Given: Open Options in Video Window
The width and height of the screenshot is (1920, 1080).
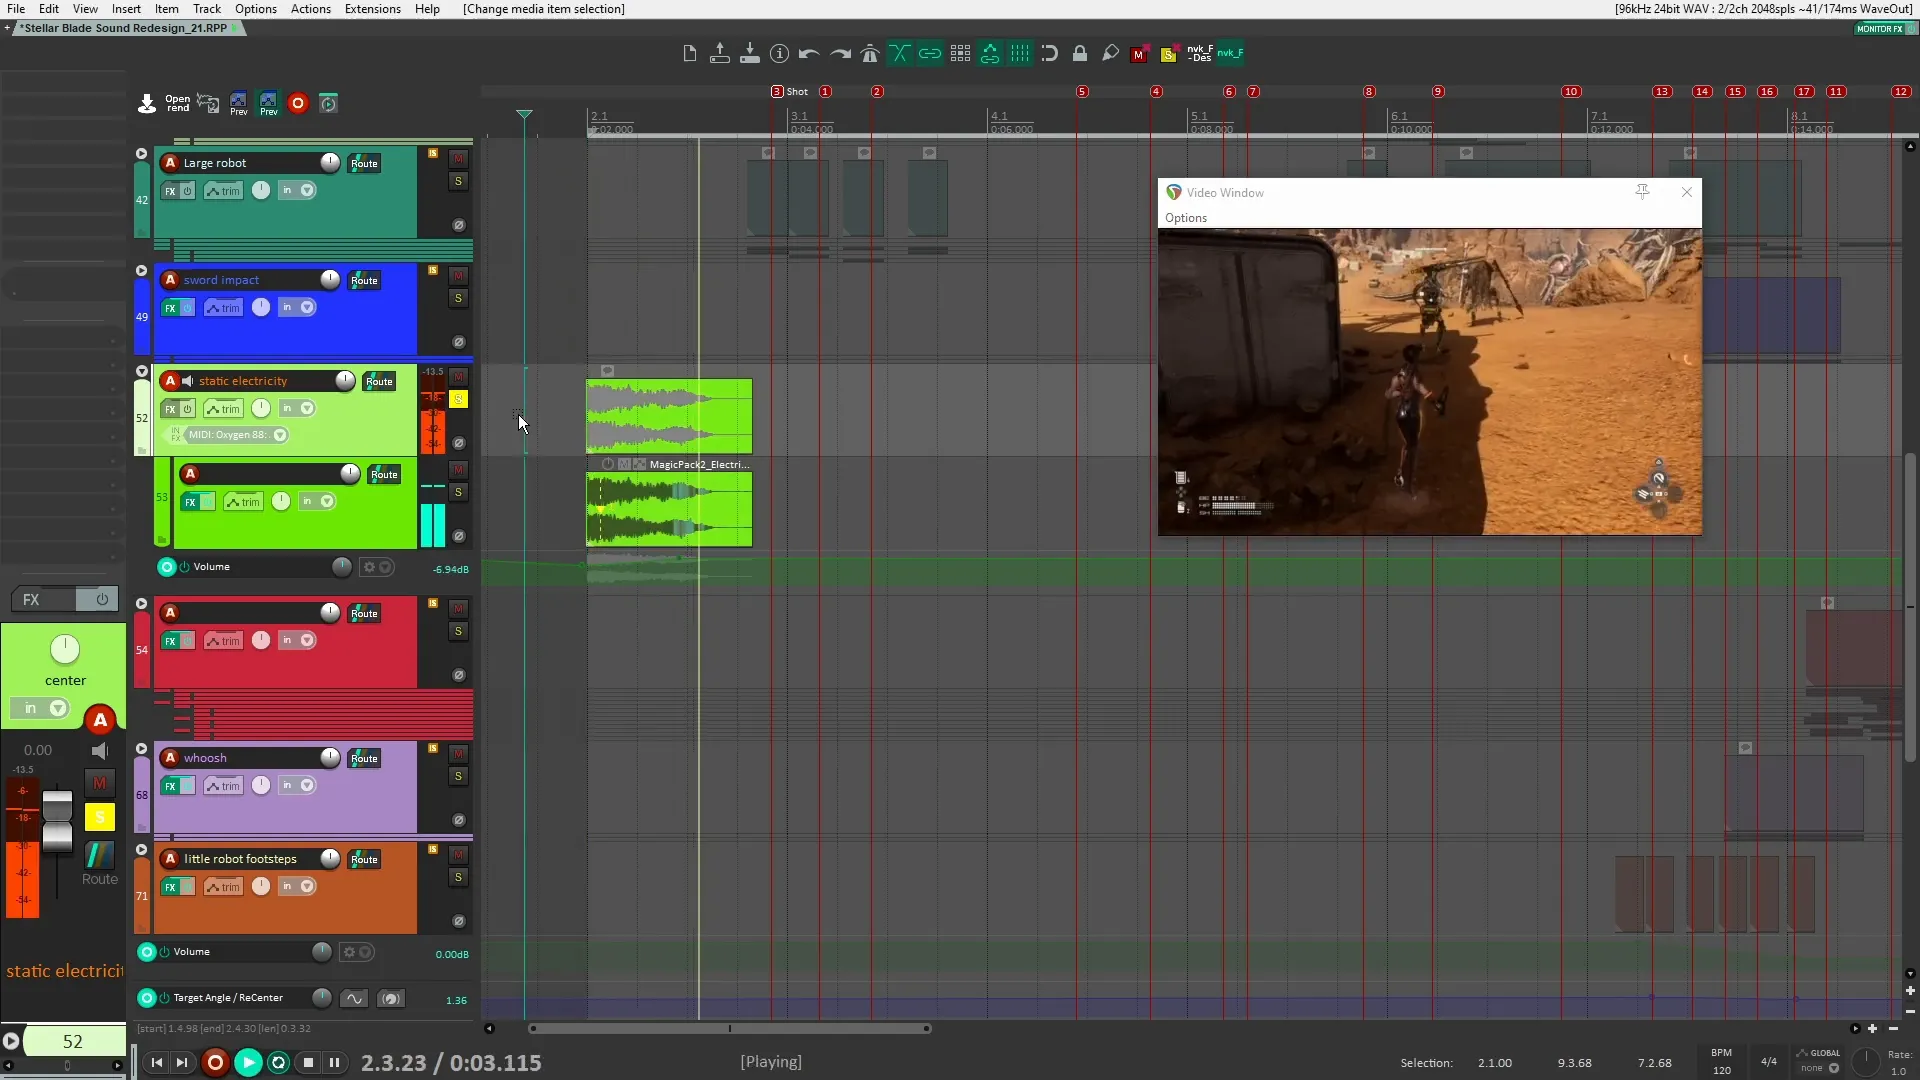Looking at the screenshot, I should click(1185, 218).
